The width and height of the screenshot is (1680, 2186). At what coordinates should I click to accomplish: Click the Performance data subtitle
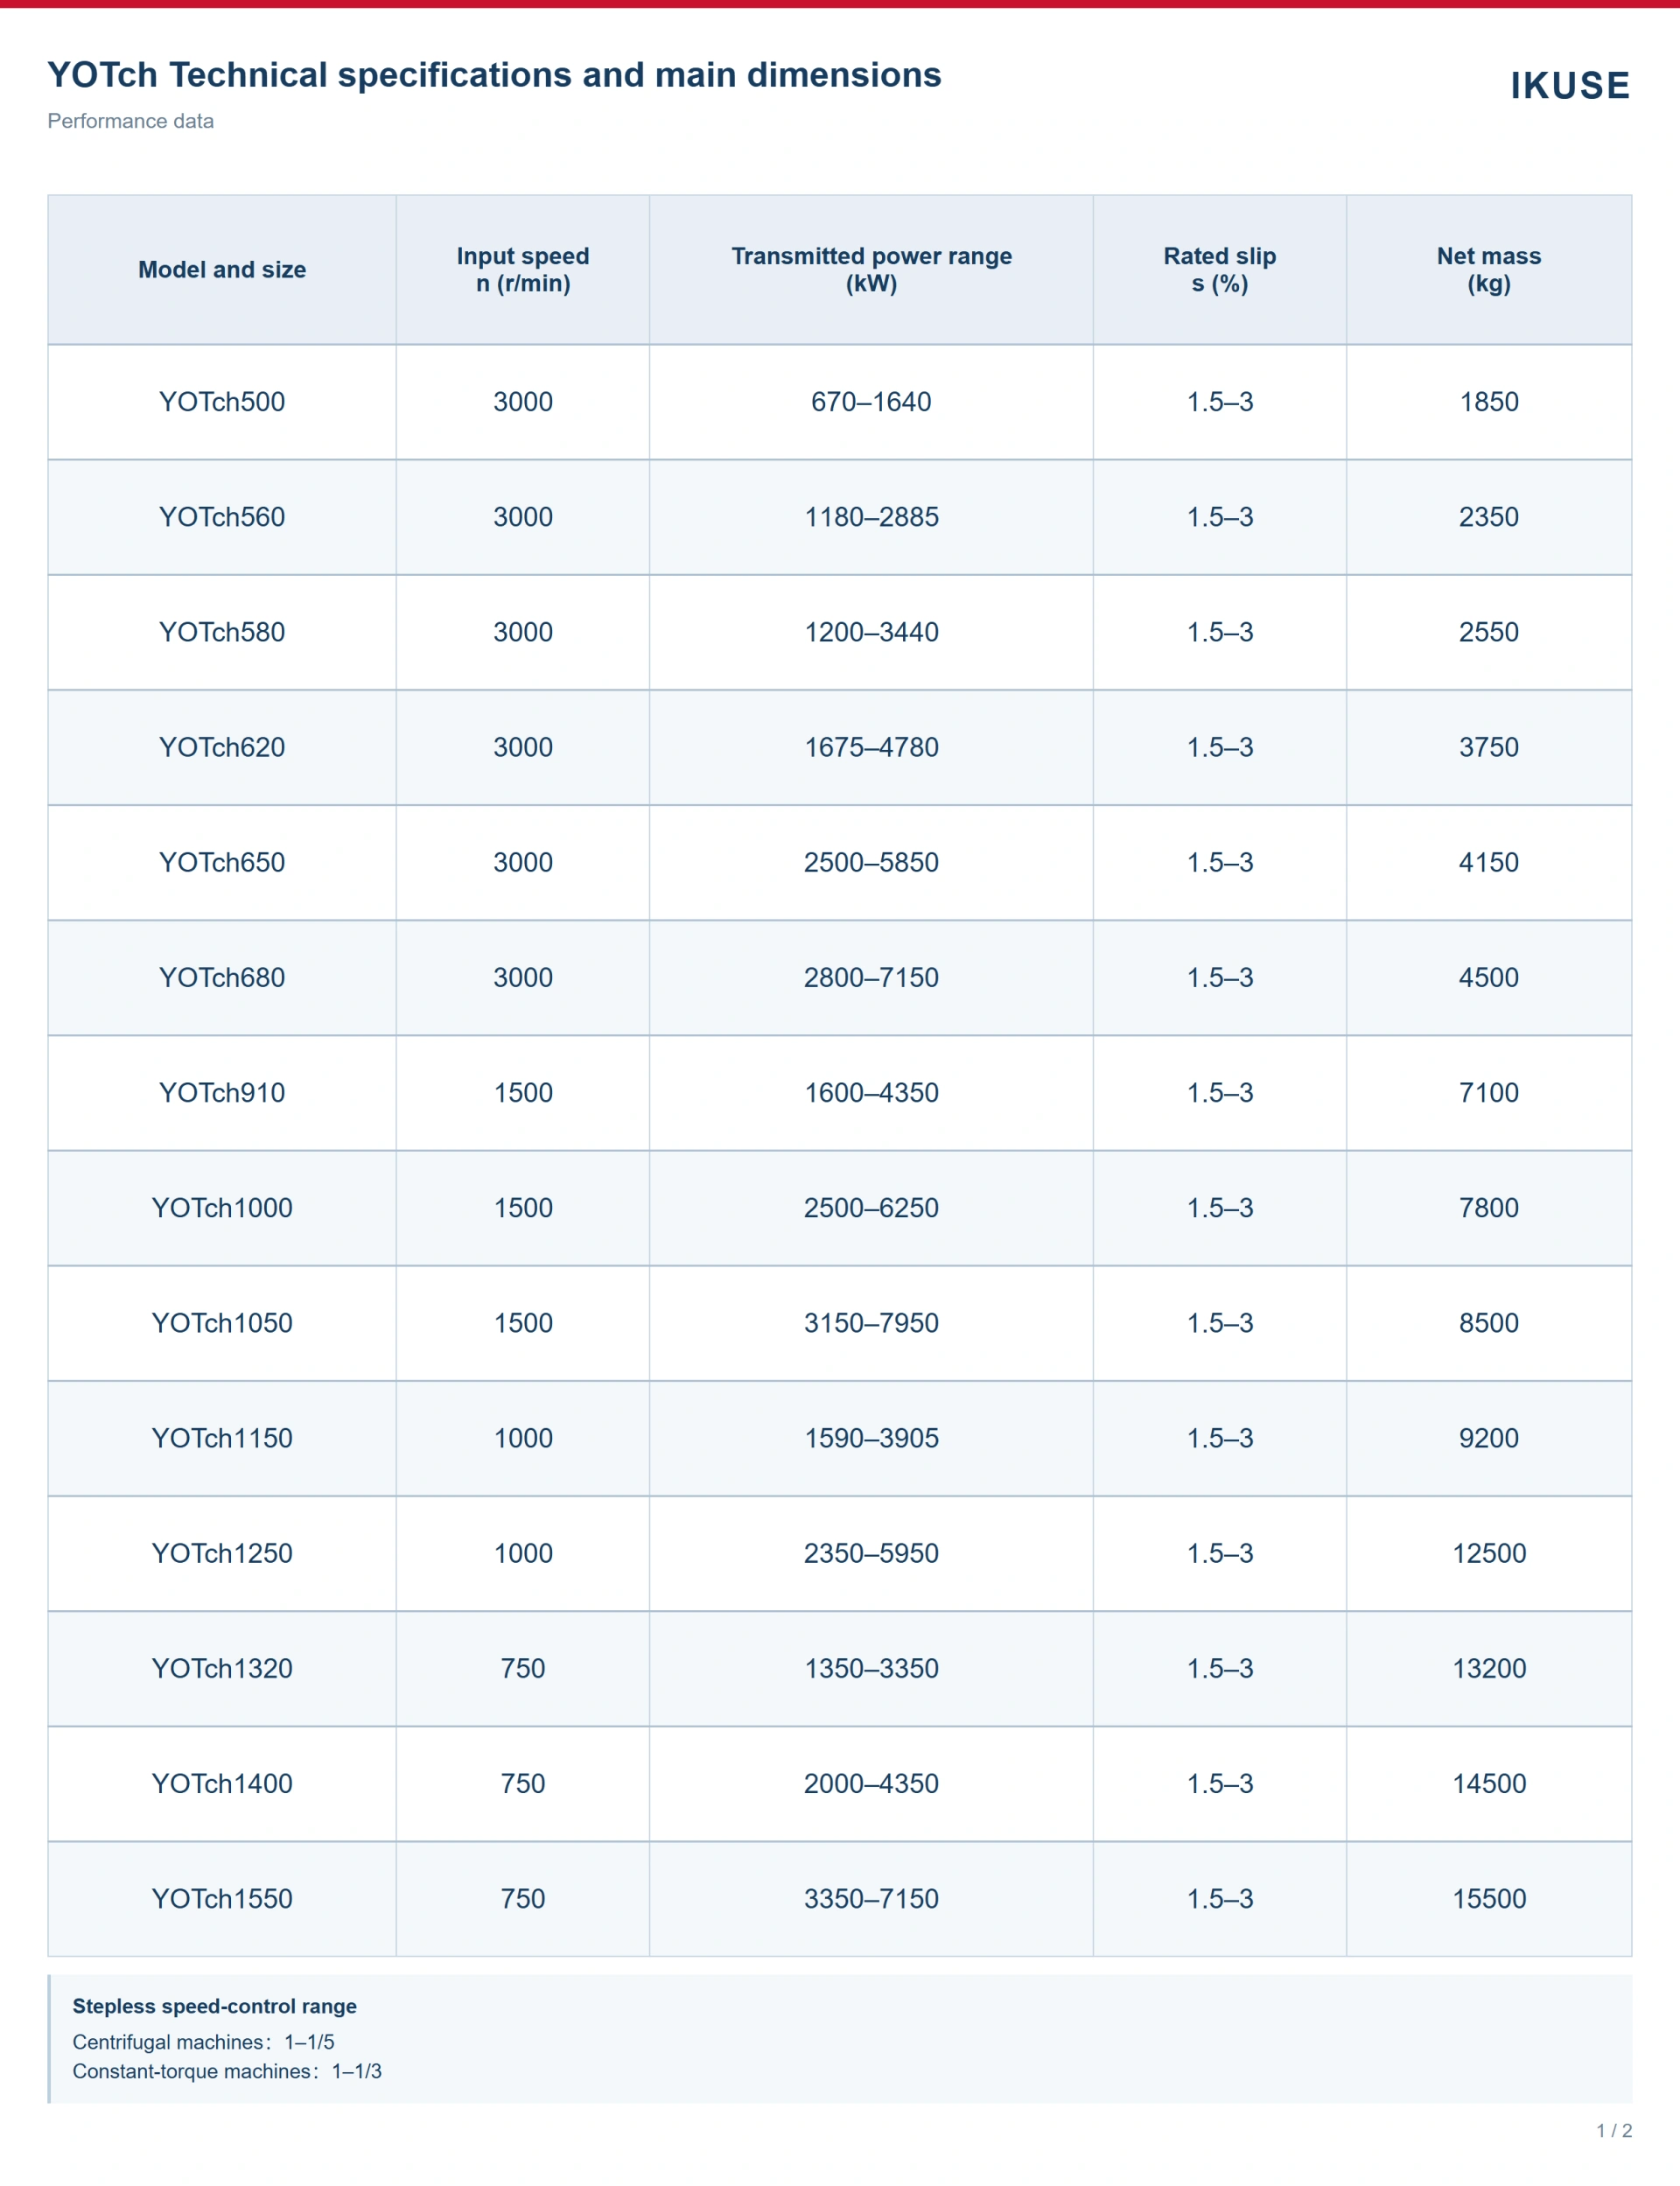[130, 121]
